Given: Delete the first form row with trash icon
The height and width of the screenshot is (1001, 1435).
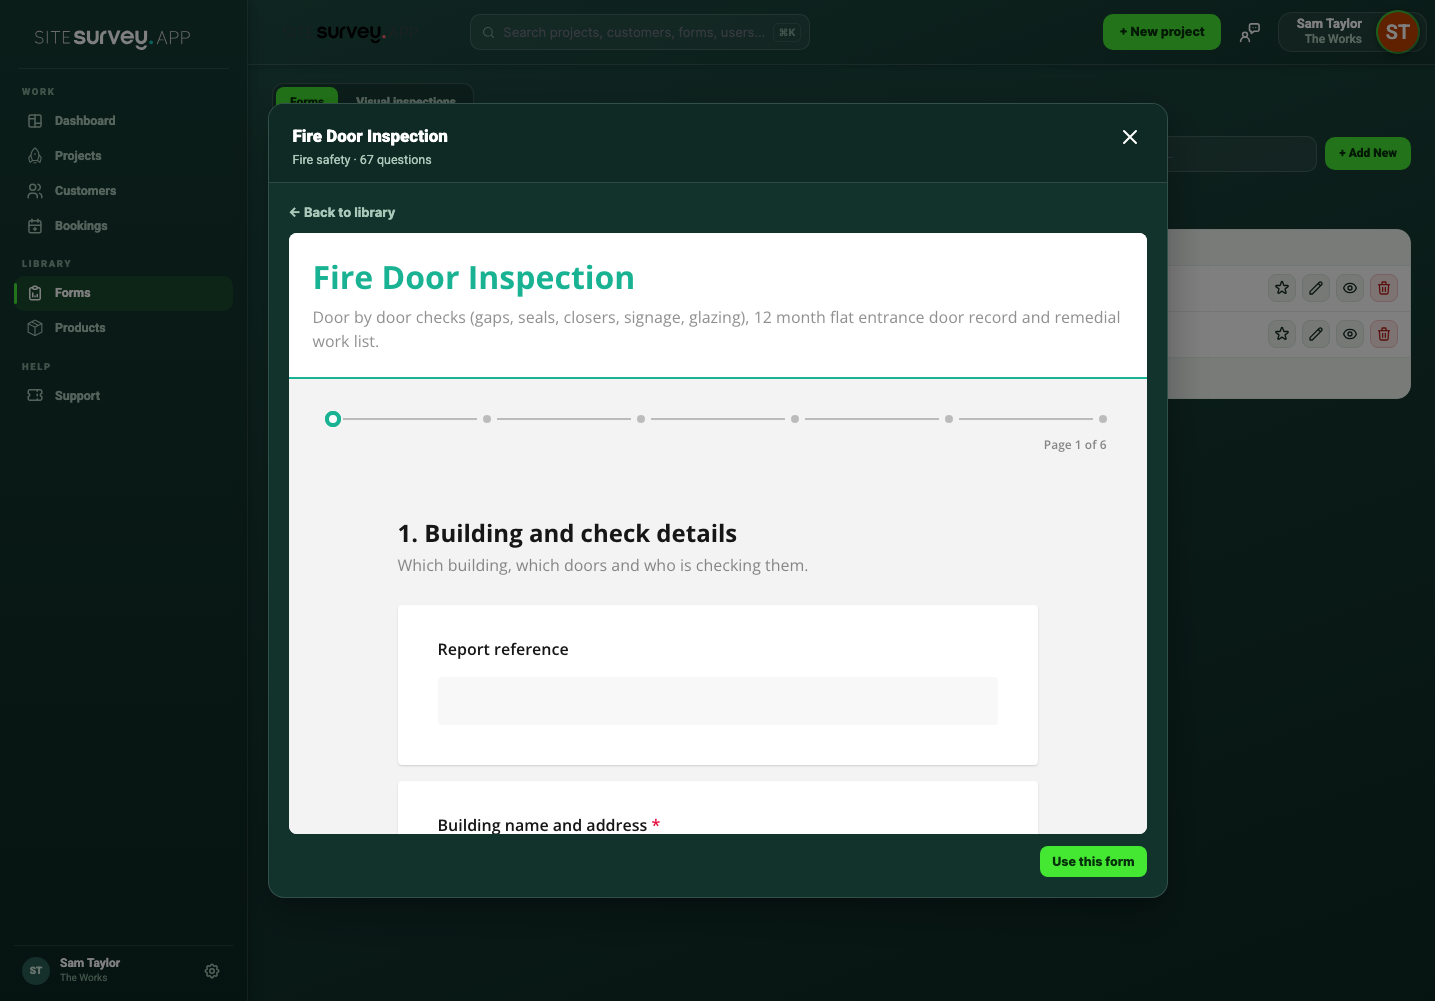Looking at the screenshot, I should [1384, 288].
